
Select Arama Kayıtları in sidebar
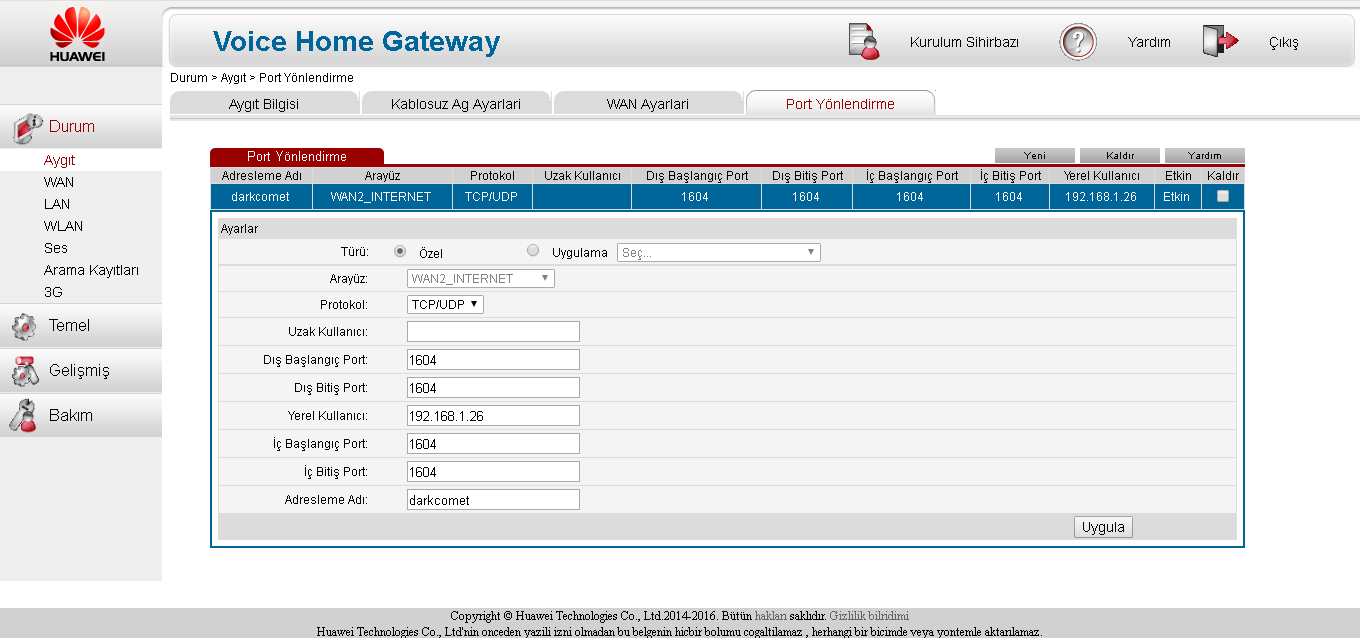[x=91, y=270]
